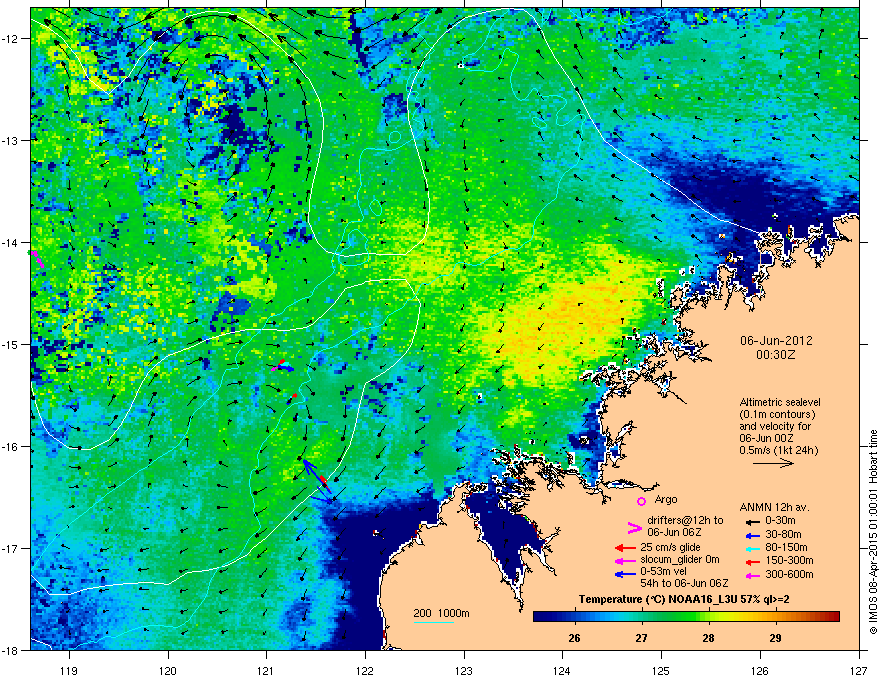Click the black arrow beside 0-30m
Image resolution: width=880 pixels, height=680 pixels.
click(x=753, y=521)
